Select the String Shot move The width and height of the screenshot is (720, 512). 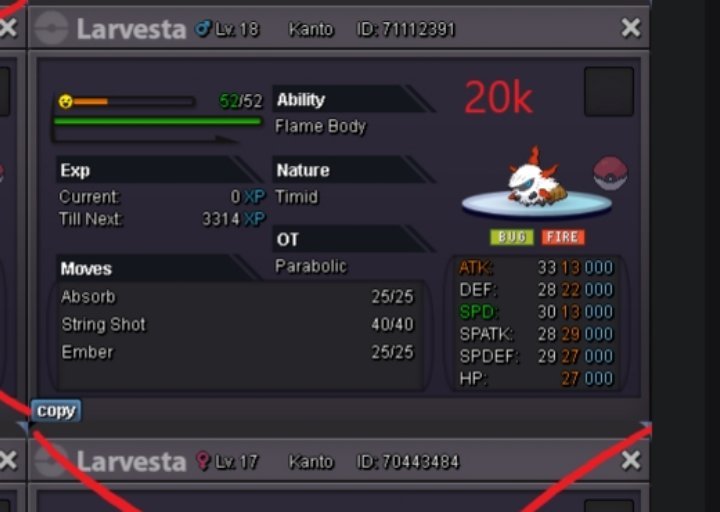237,324
